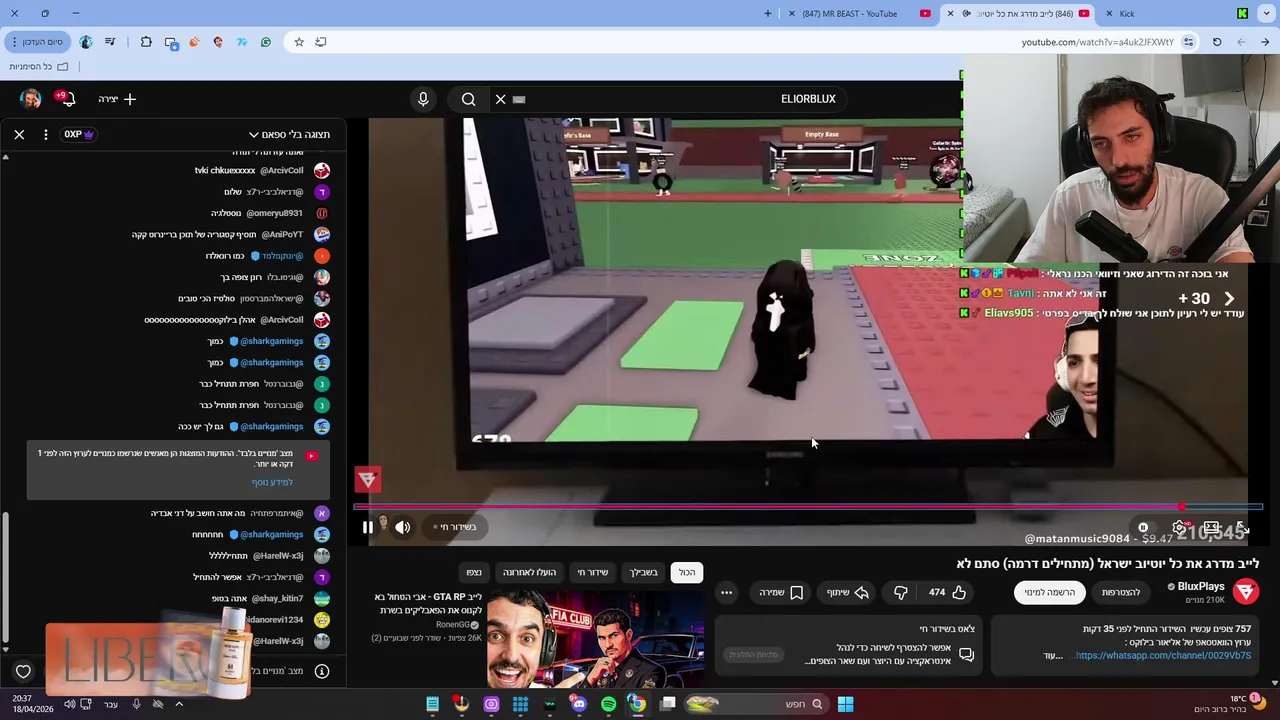
Task: Open more actions three-dot menu under video
Action: coord(727,592)
